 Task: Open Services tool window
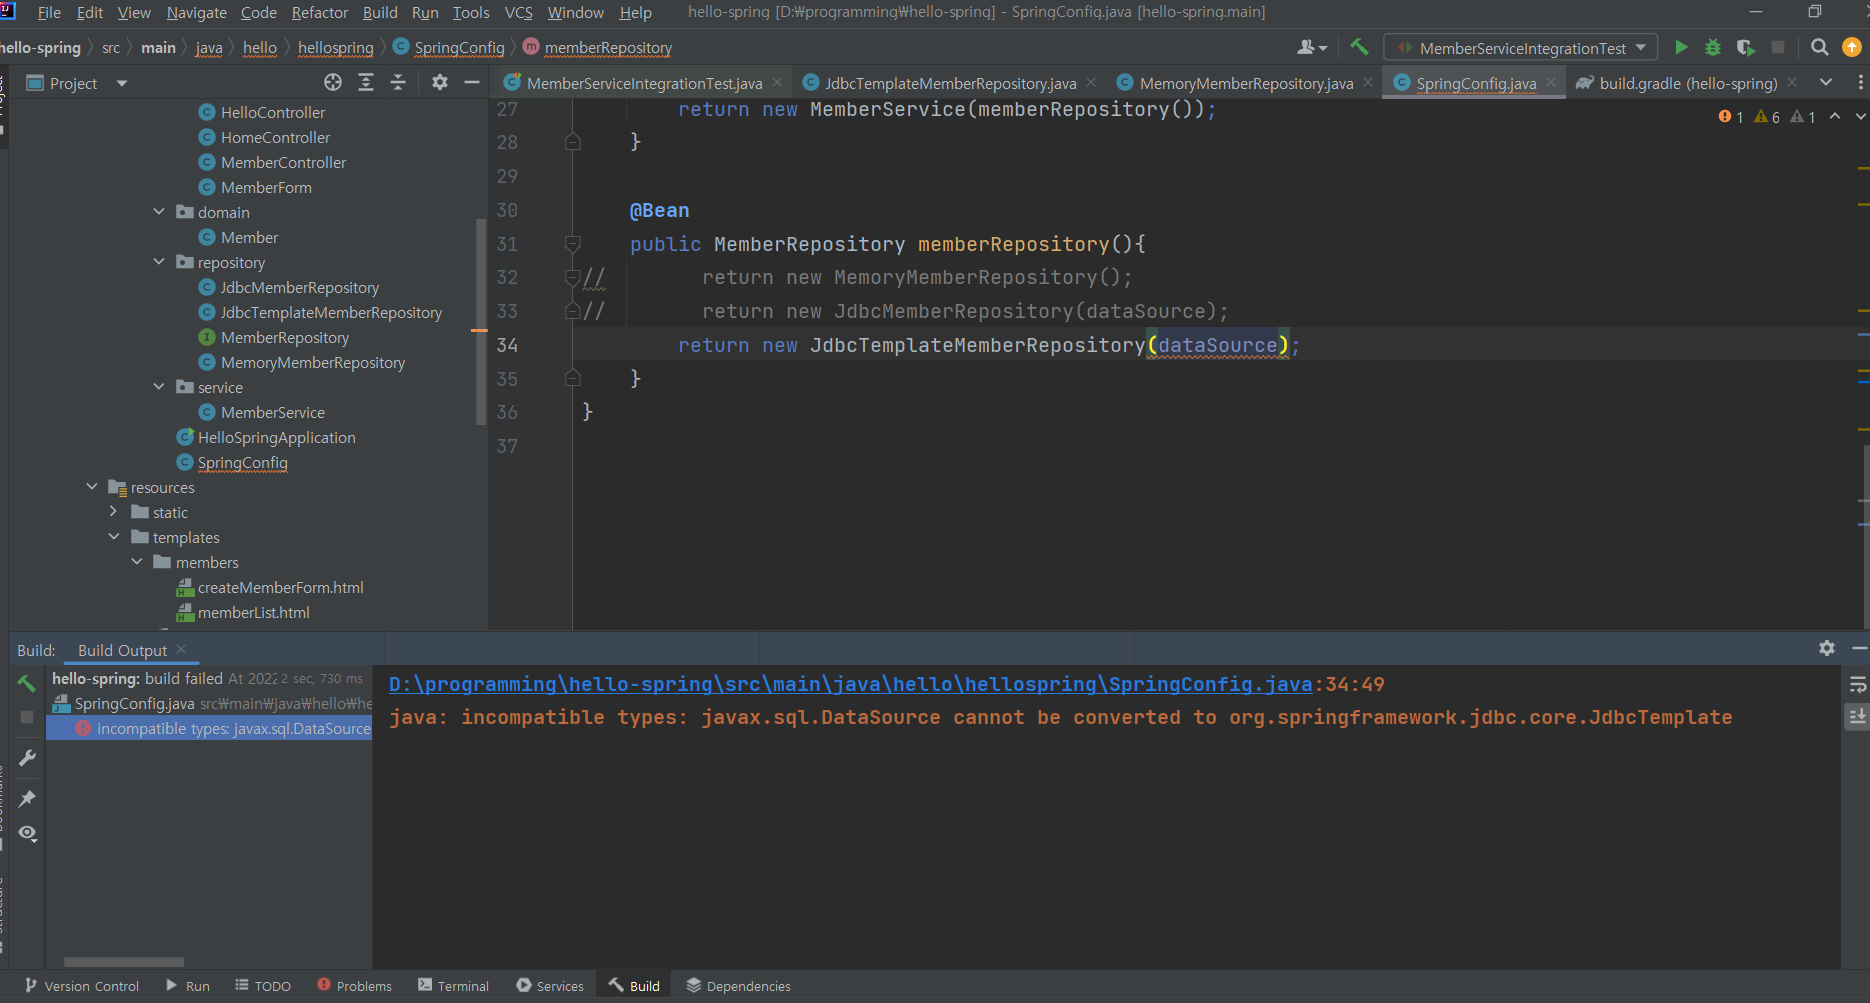(550, 986)
